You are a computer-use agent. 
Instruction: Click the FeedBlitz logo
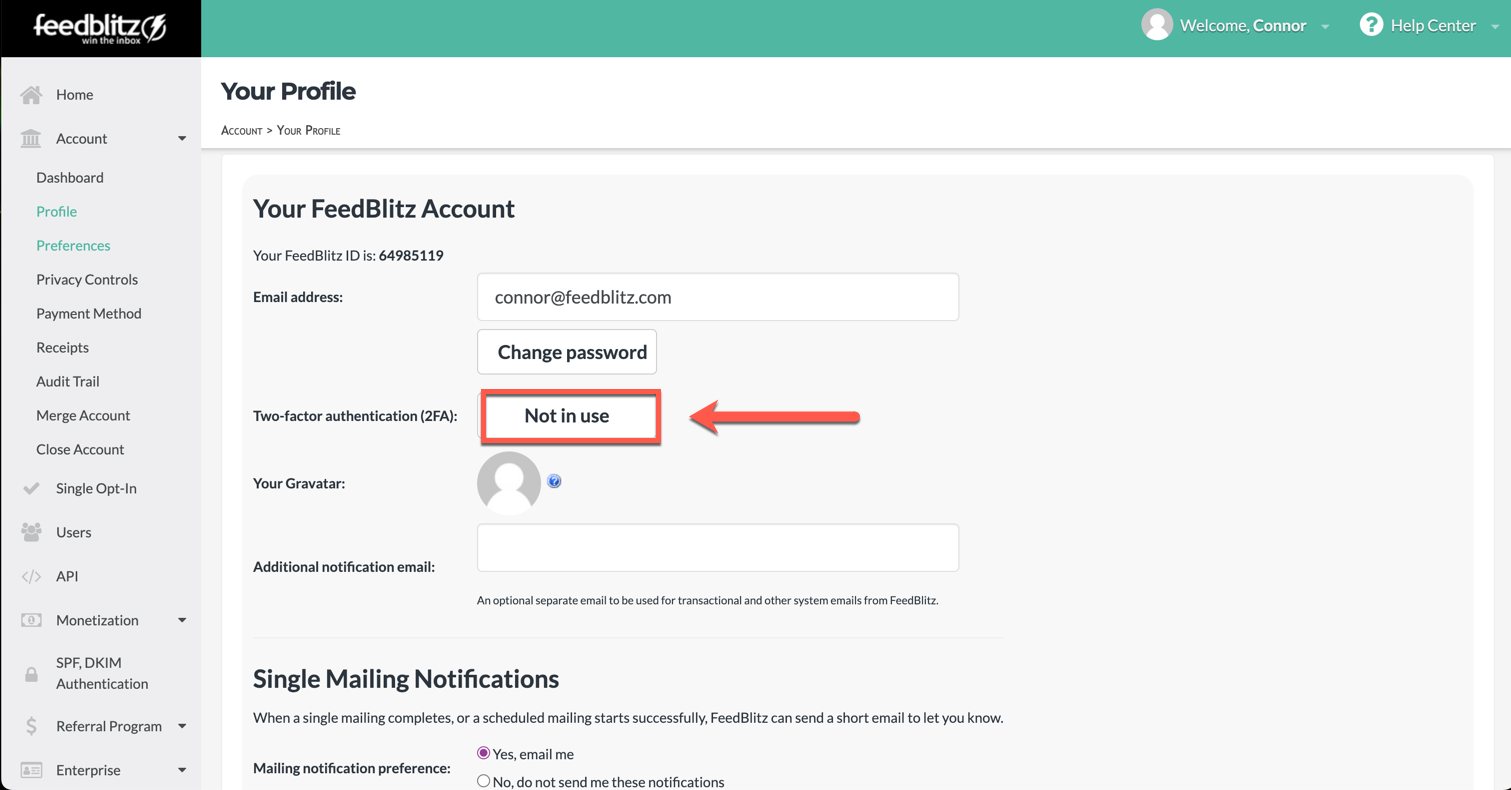tap(100, 28)
